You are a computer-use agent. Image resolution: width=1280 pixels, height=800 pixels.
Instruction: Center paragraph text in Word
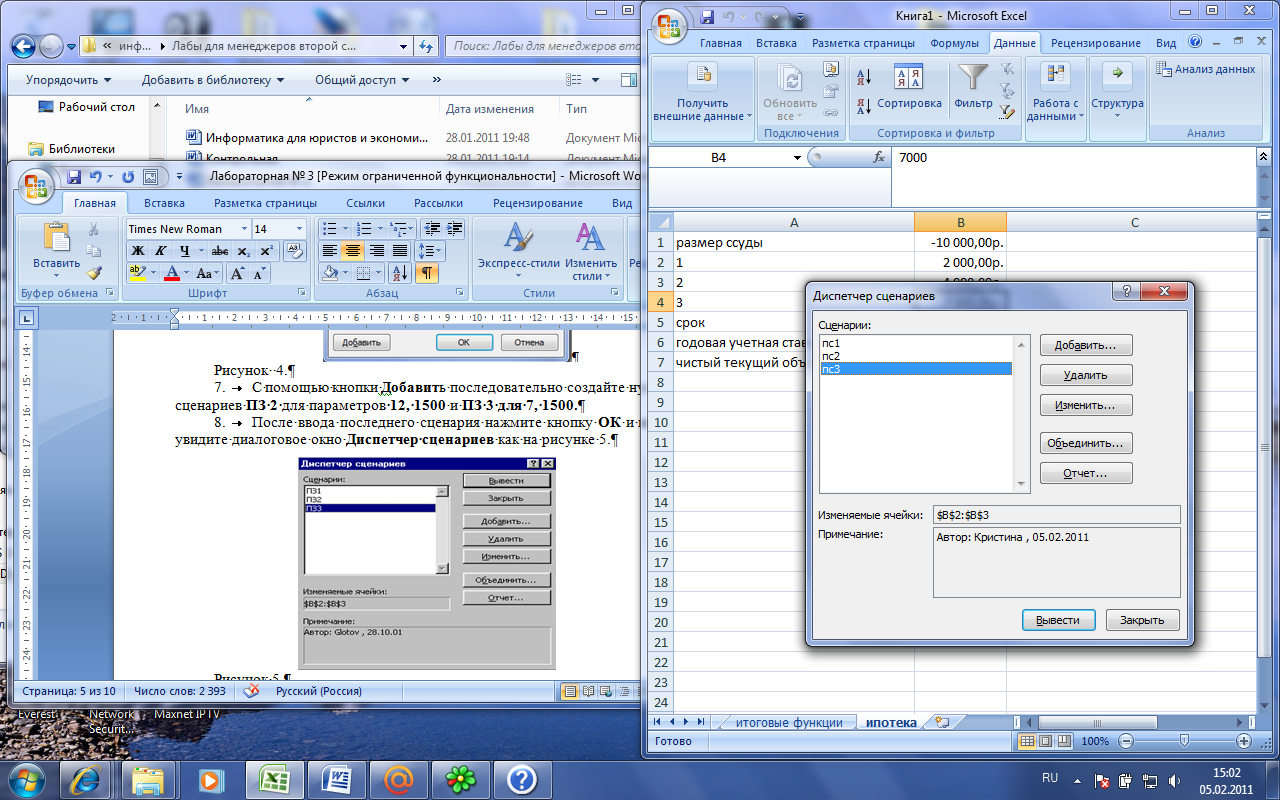[x=353, y=251]
